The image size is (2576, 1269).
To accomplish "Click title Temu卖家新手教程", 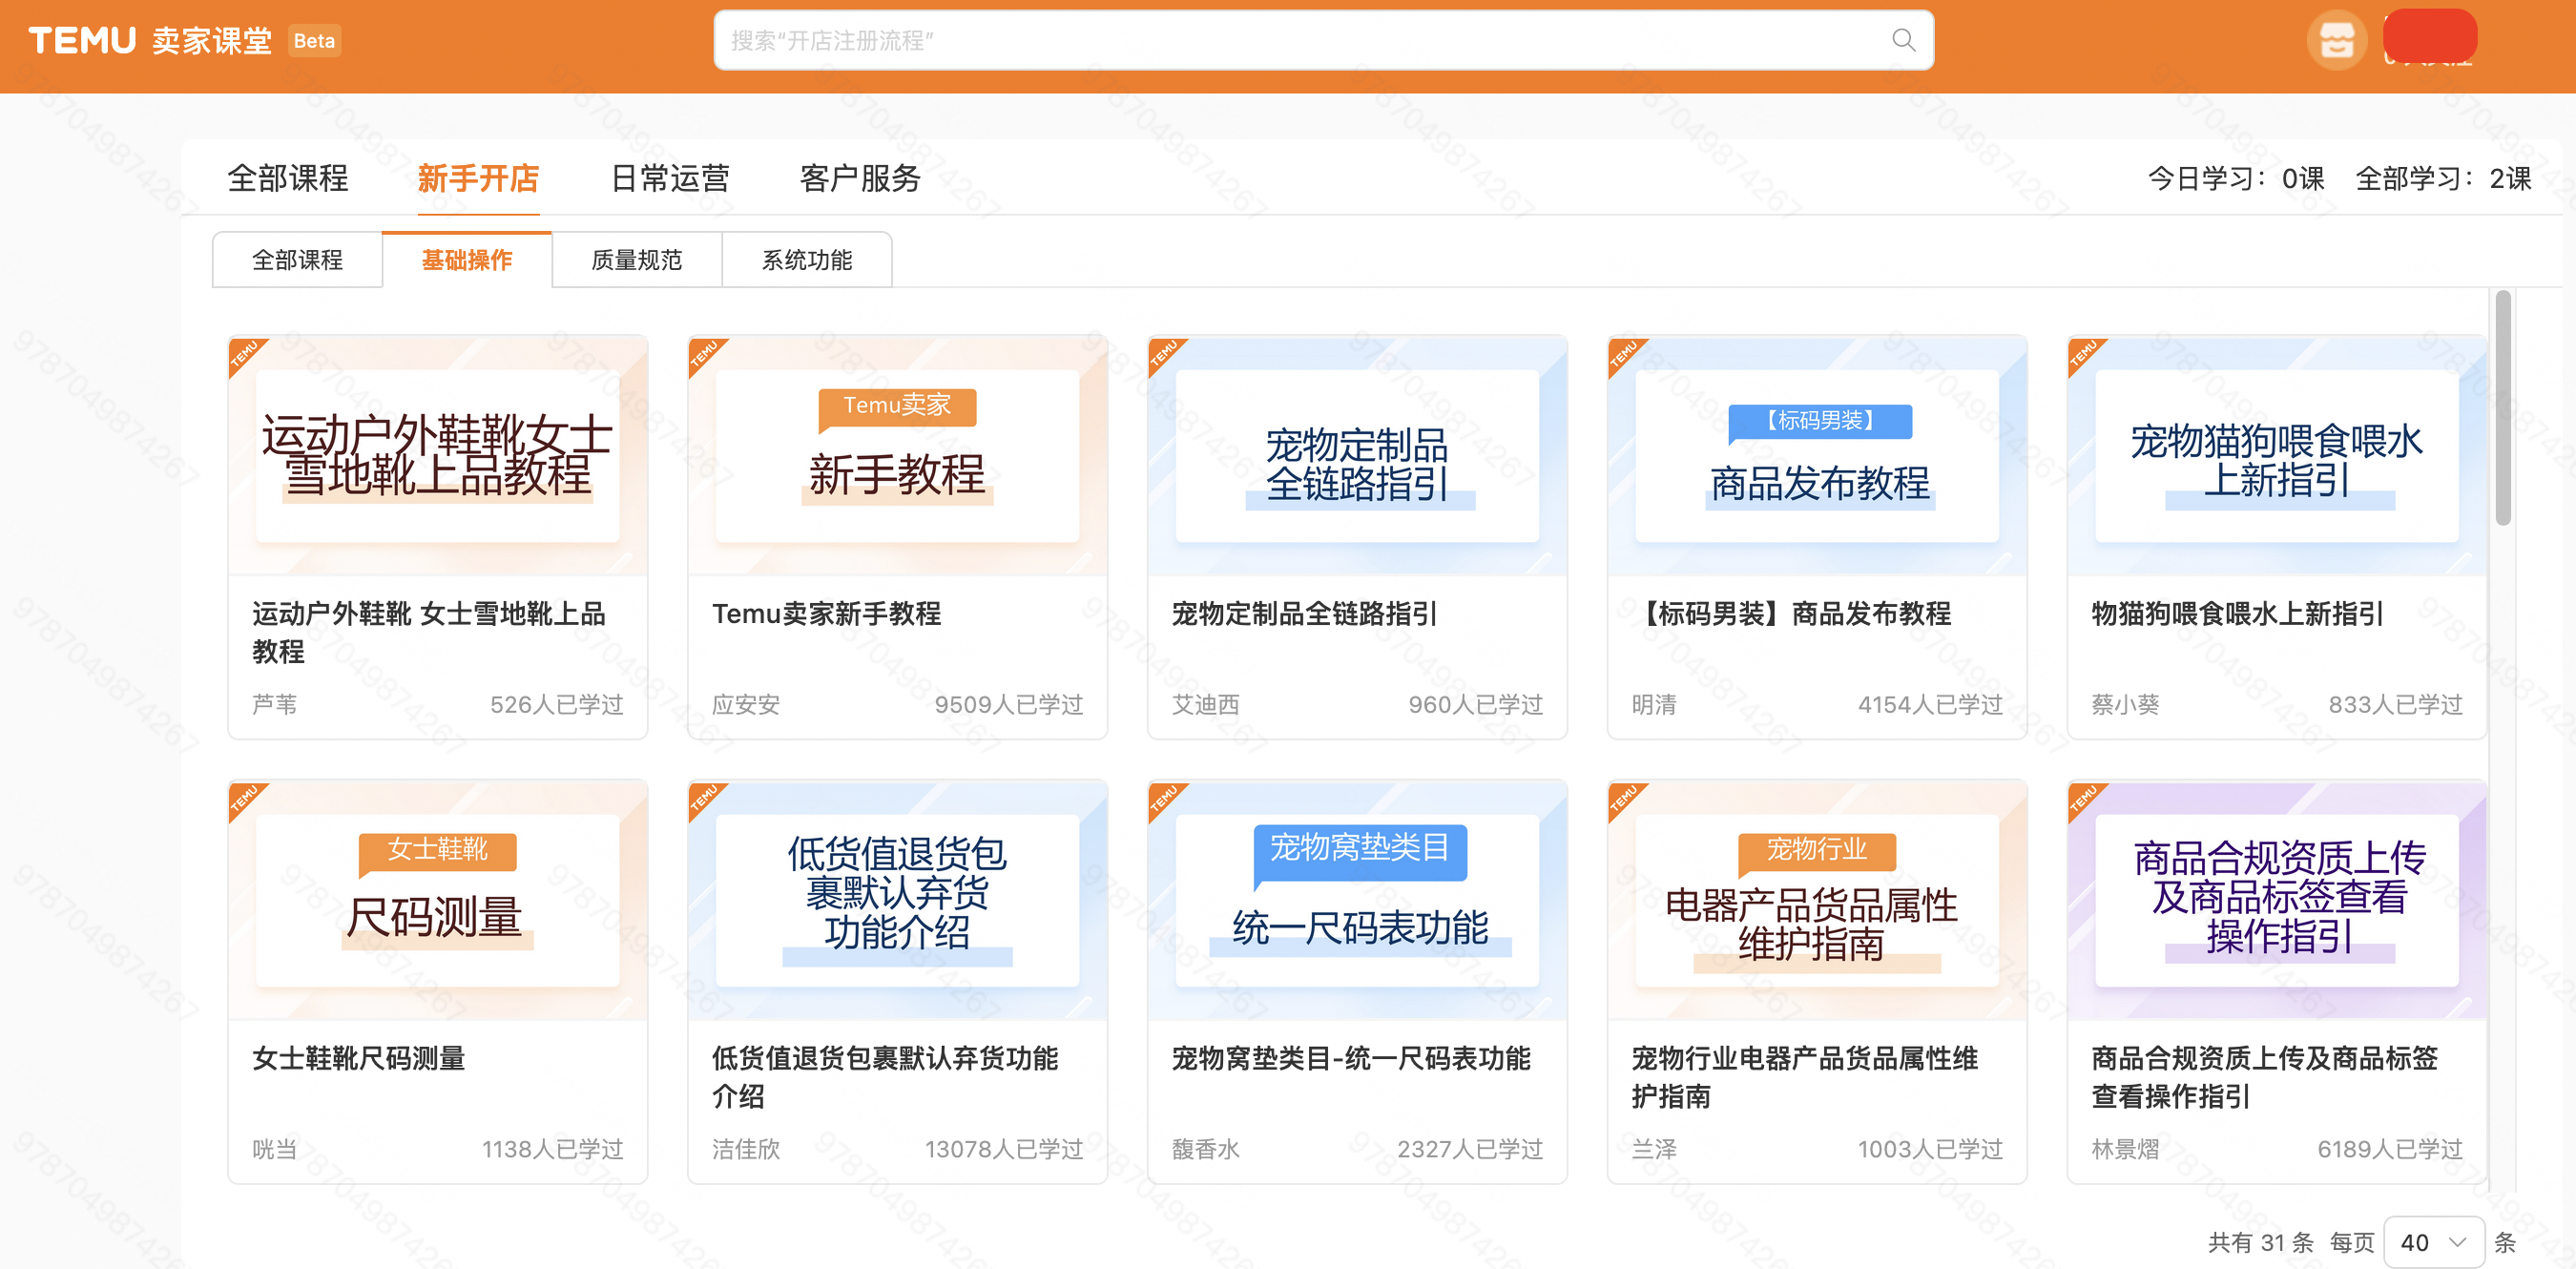I will [x=827, y=613].
